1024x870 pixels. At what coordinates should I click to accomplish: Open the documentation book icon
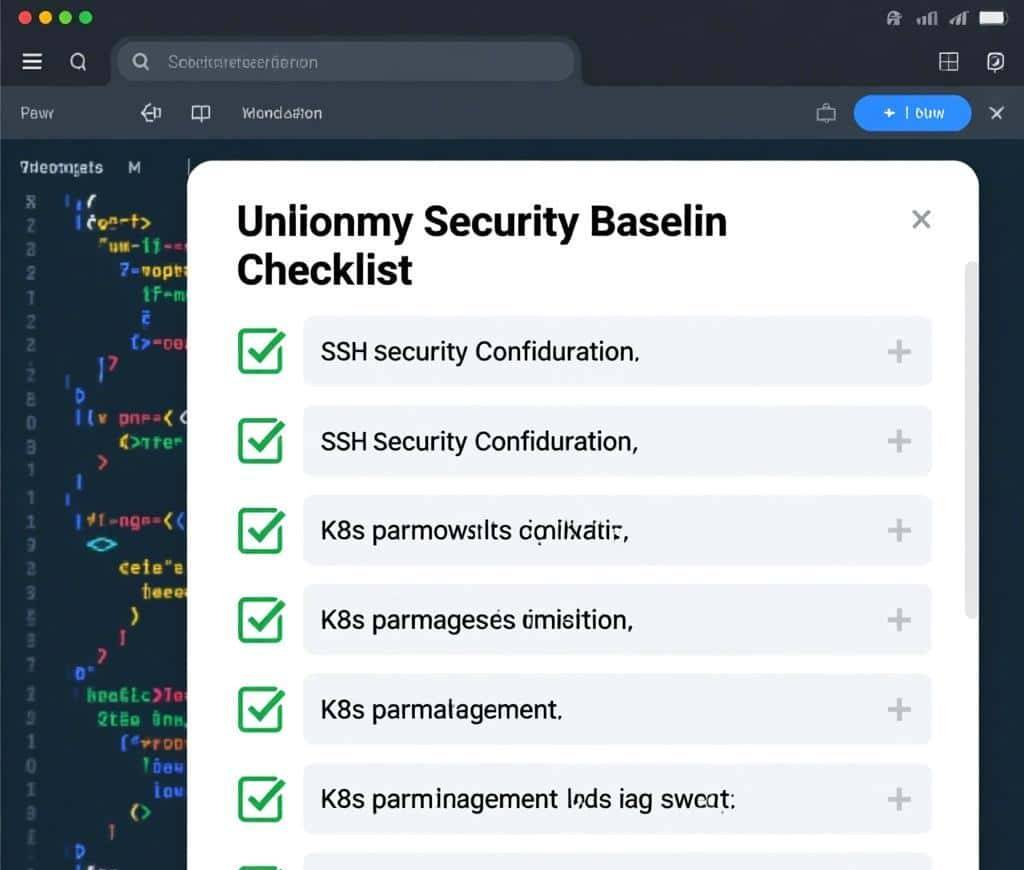200,113
